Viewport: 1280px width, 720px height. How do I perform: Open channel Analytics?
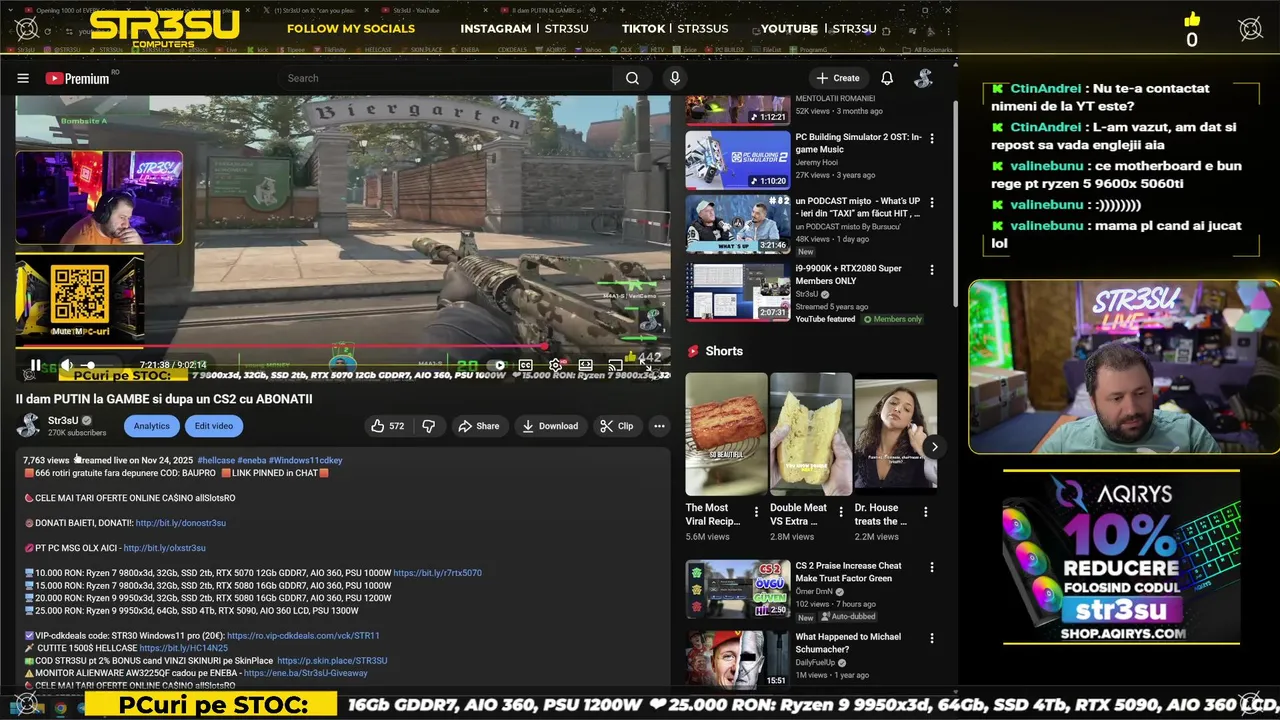point(152,426)
